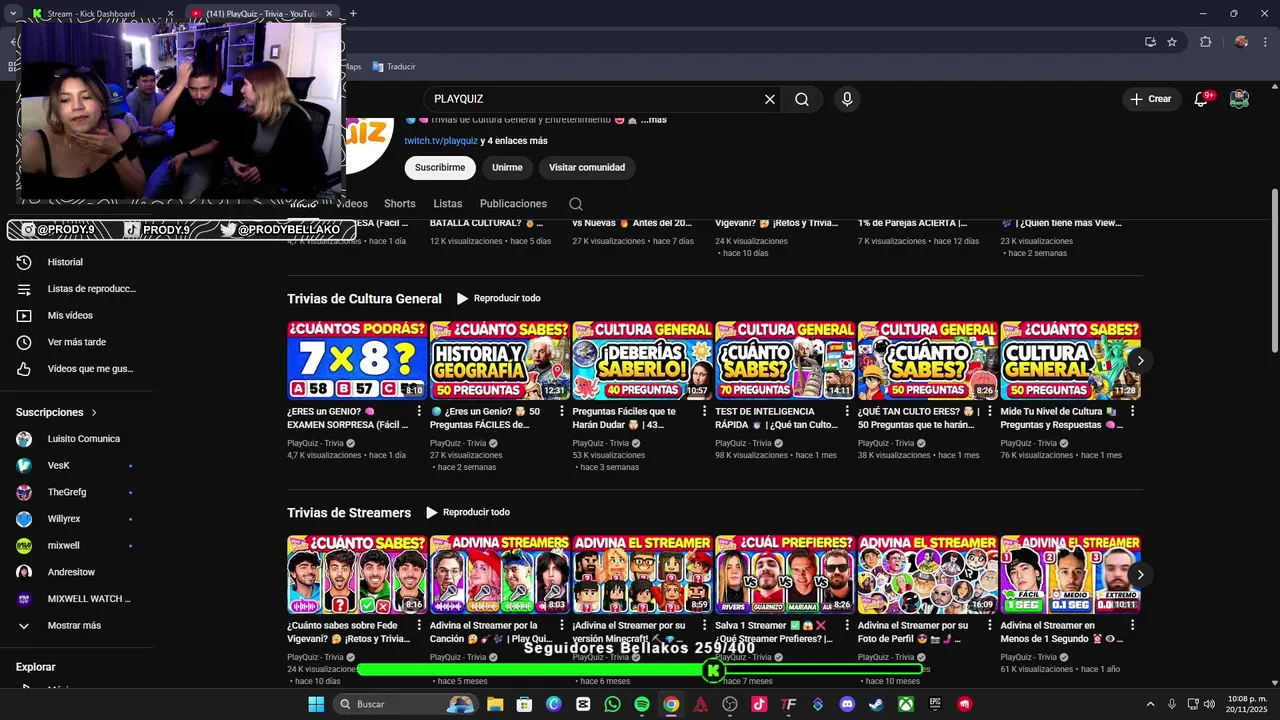
Task: Open YouTube notifications bell
Action: click(x=1203, y=99)
